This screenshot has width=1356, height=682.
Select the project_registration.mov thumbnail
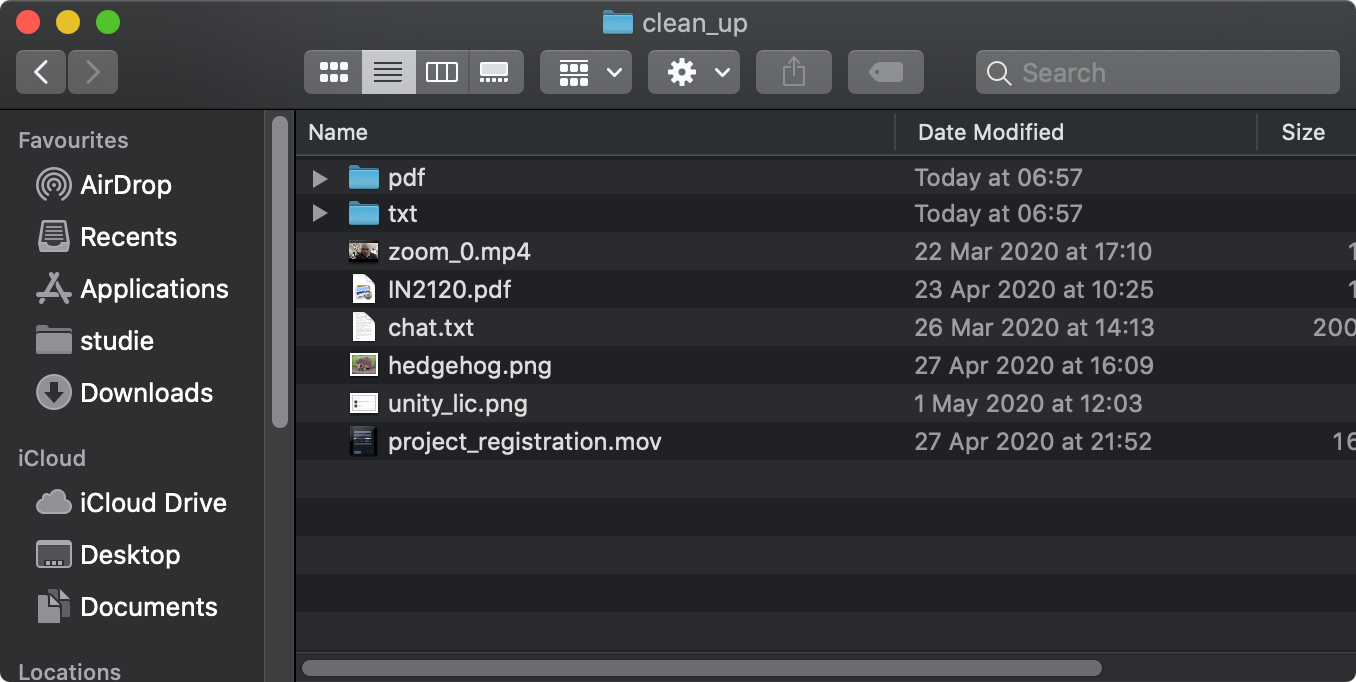(364, 442)
